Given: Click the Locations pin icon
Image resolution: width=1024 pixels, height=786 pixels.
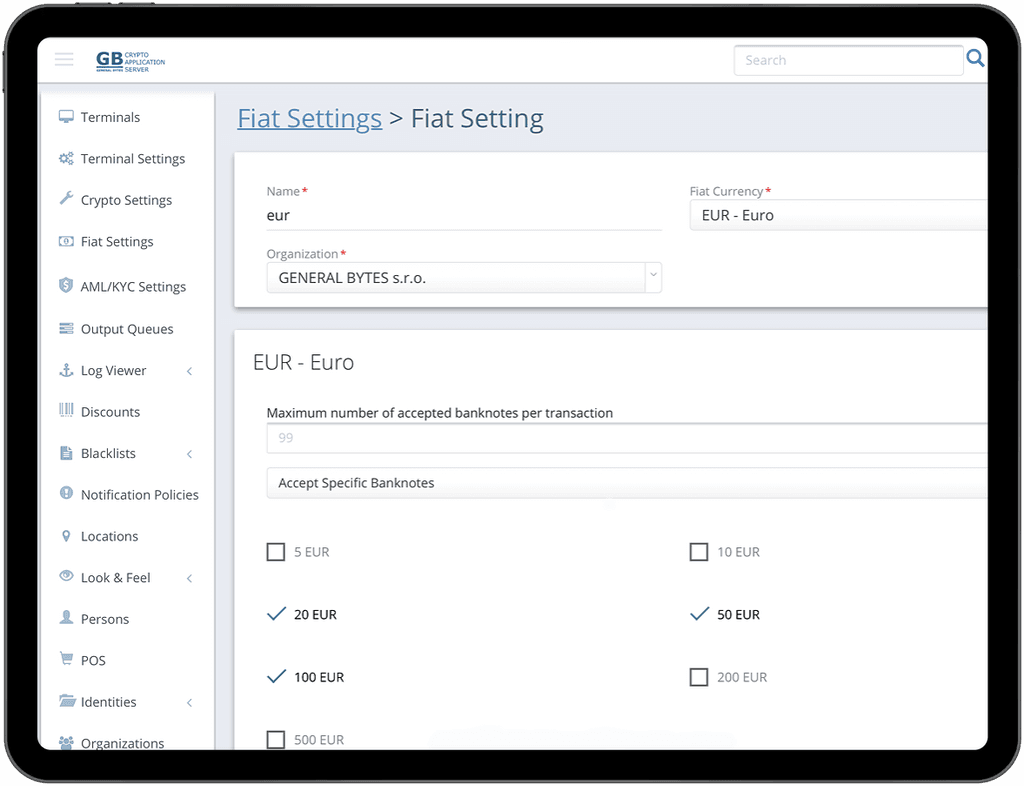Looking at the screenshot, I should pyautogui.click(x=67, y=536).
